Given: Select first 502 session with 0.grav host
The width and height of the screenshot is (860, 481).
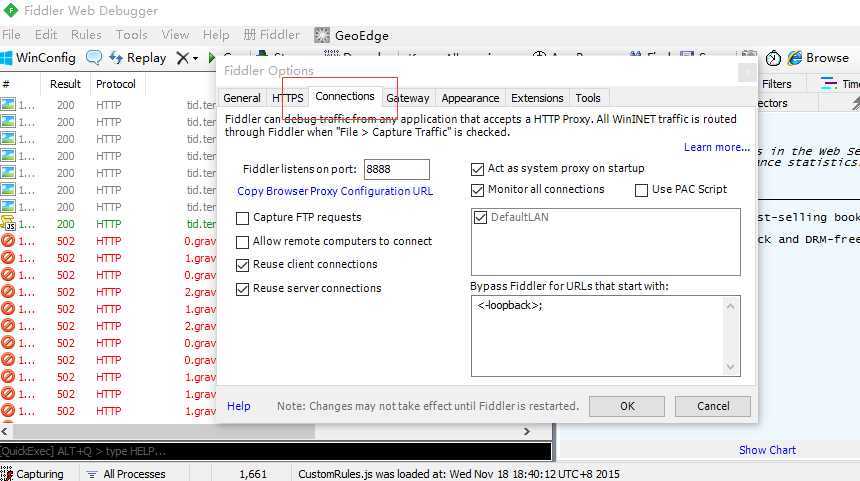Looking at the screenshot, I should [108, 241].
